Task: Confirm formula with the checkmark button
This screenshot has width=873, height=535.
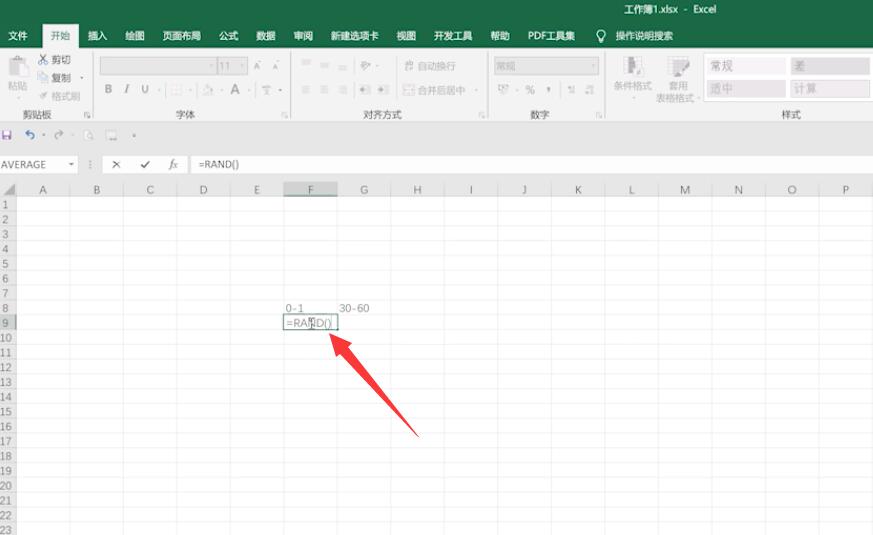Action: 145,164
